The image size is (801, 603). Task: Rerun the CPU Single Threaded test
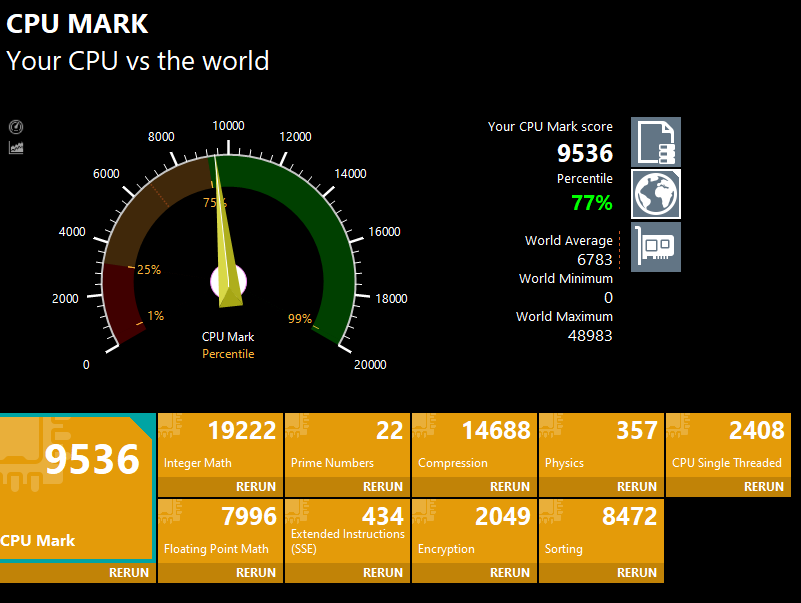[x=764, y=487]
